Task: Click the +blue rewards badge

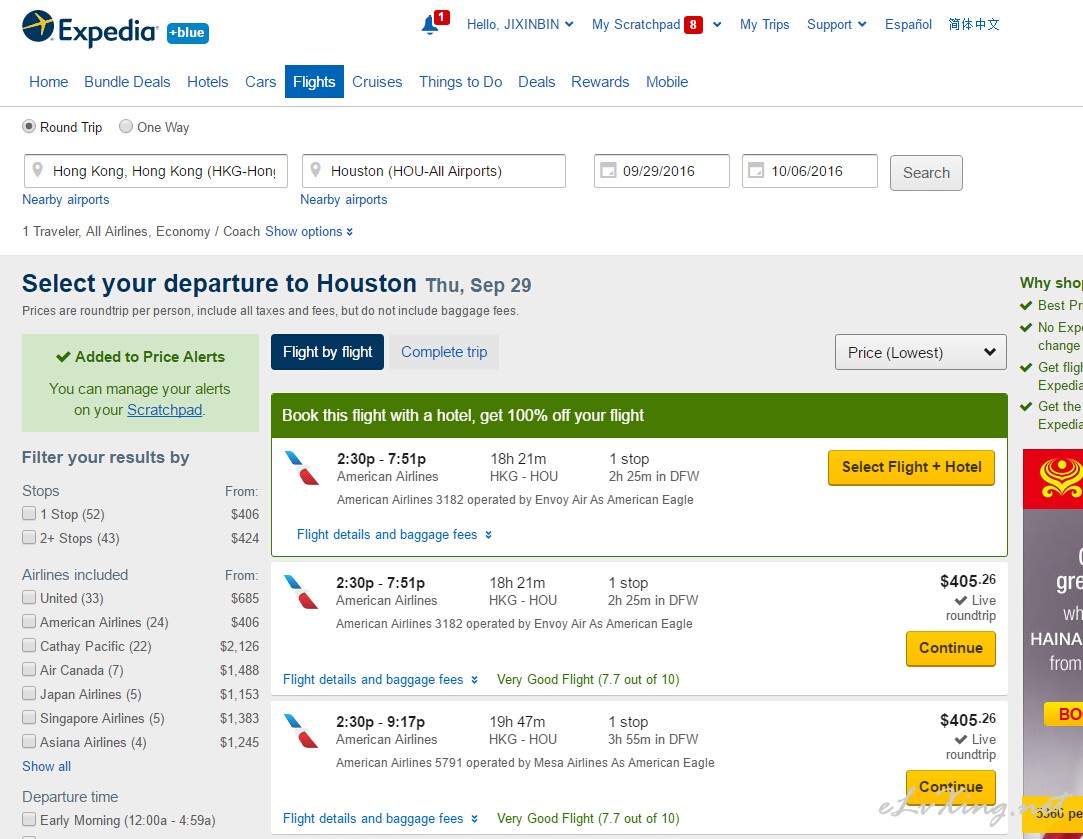Action: 188,32
